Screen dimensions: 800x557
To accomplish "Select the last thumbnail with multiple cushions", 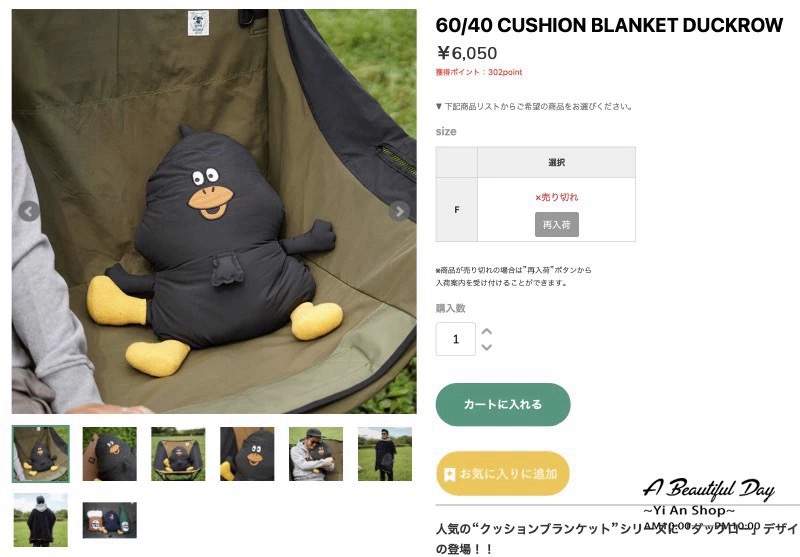I will click(x=110, y=520).
